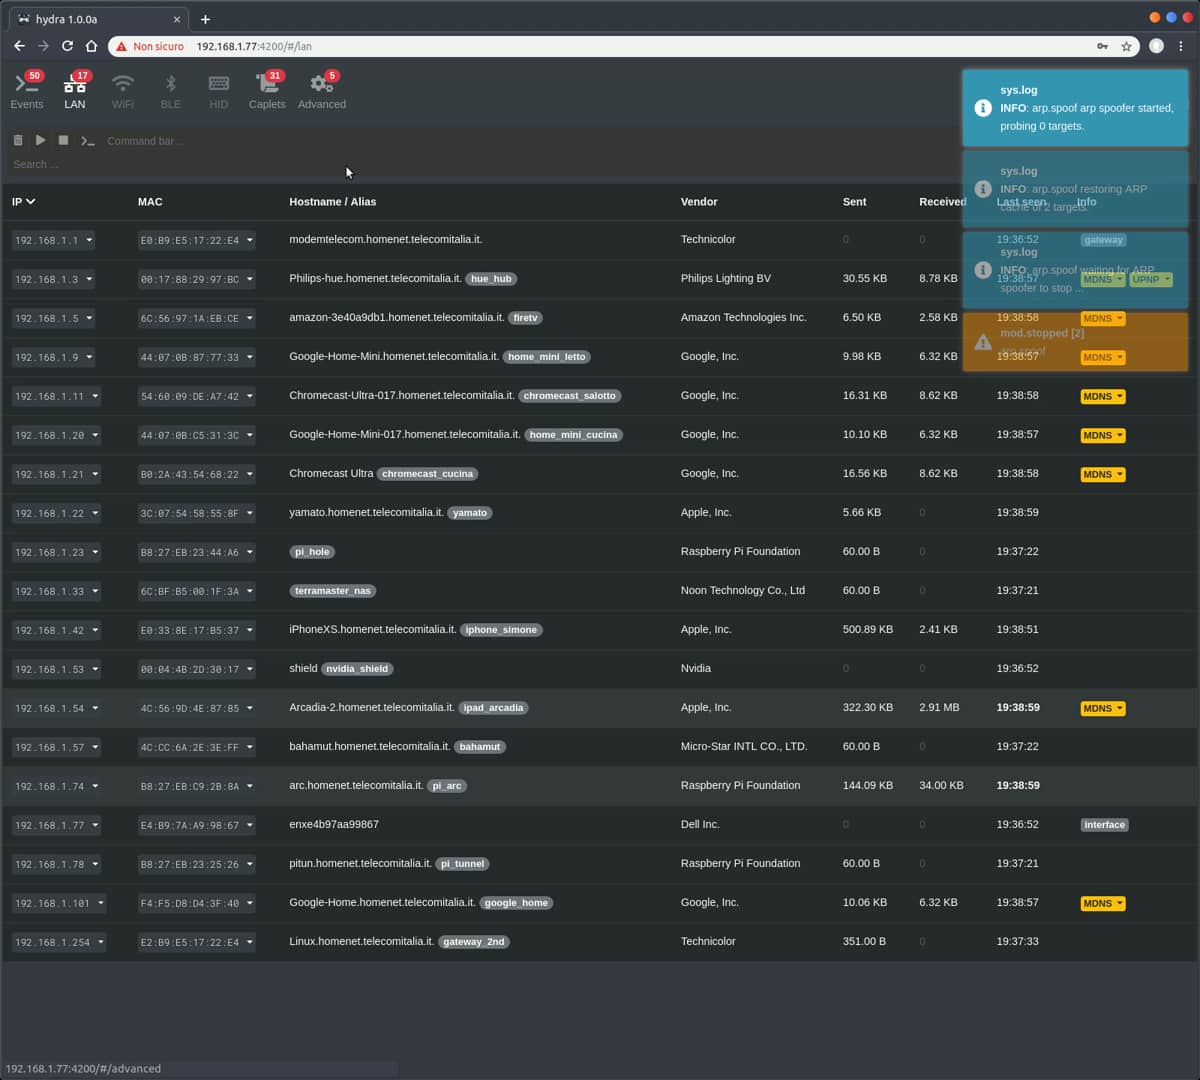Click the pi_hole alias tag
Image resolution: width=1200 pixels, height=1080 pixels.
point(312,552)
